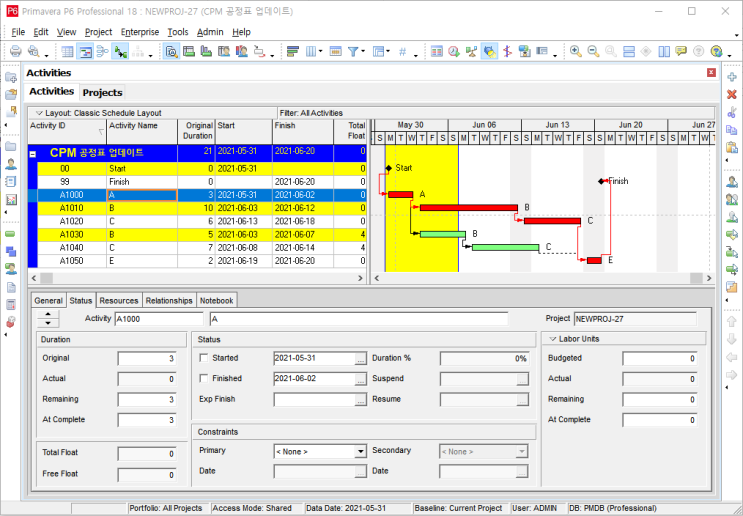
Task: Open the Enterprise menu
Action: tap(140, 32)
